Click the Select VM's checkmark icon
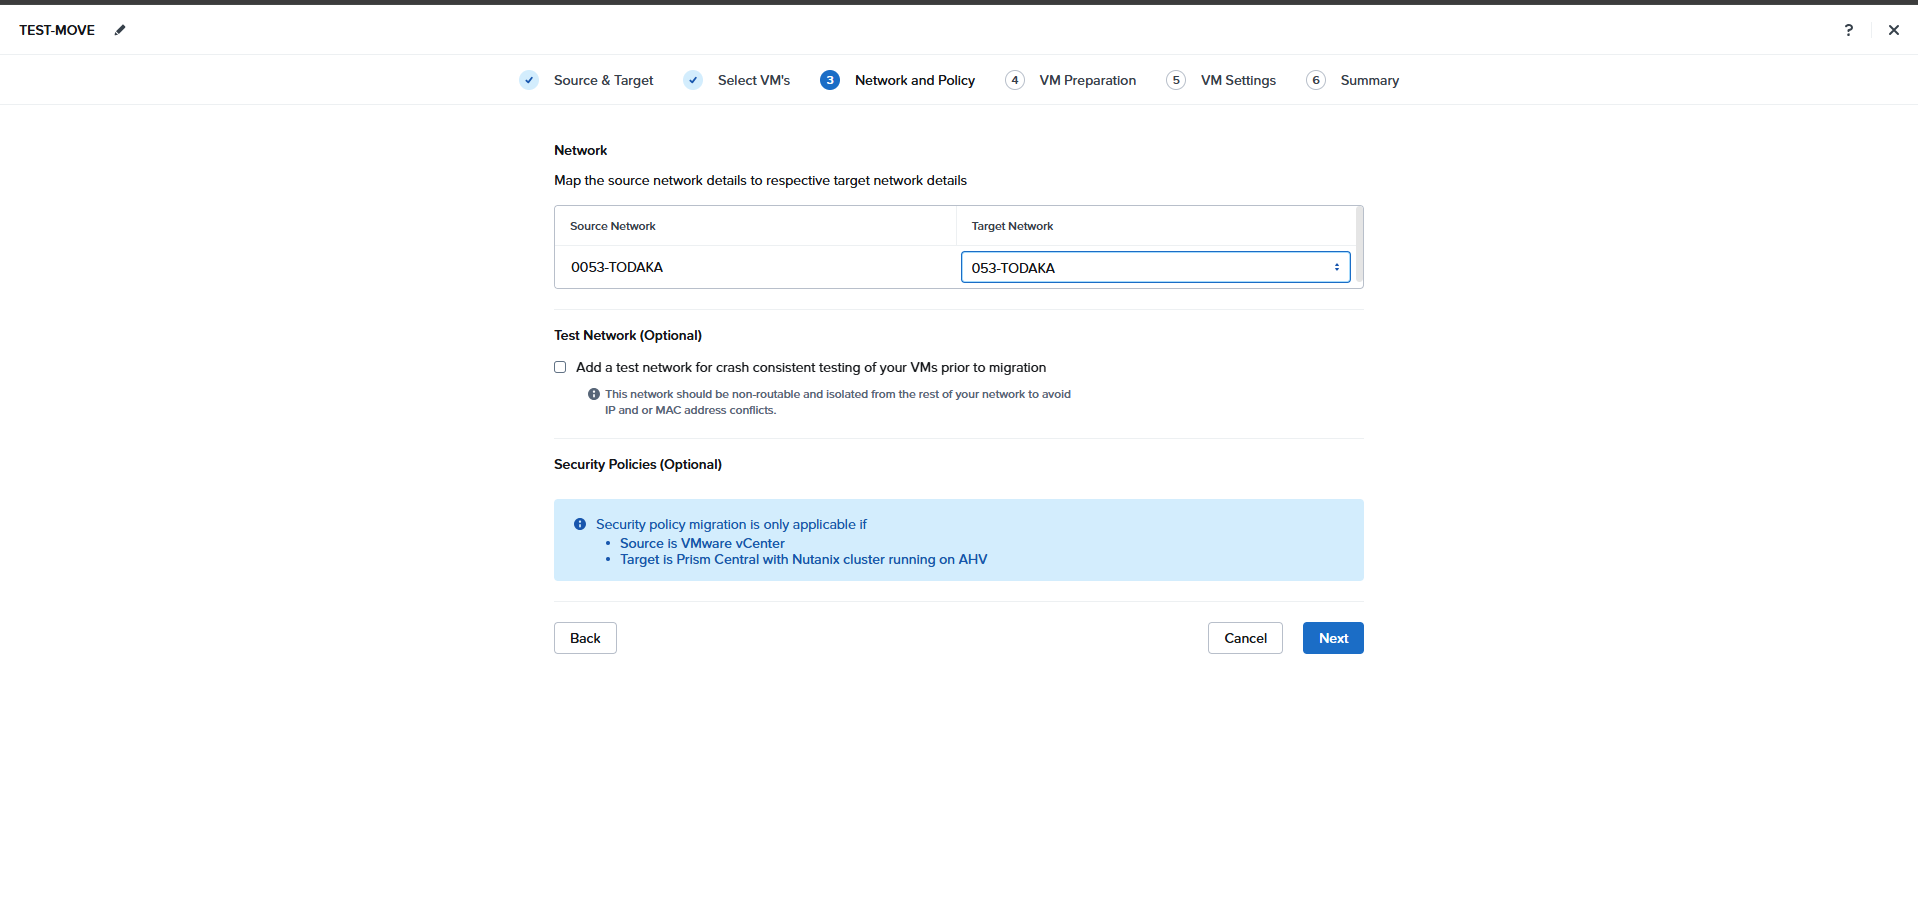This screenshot has width=1918, height=915. [693, 80]
